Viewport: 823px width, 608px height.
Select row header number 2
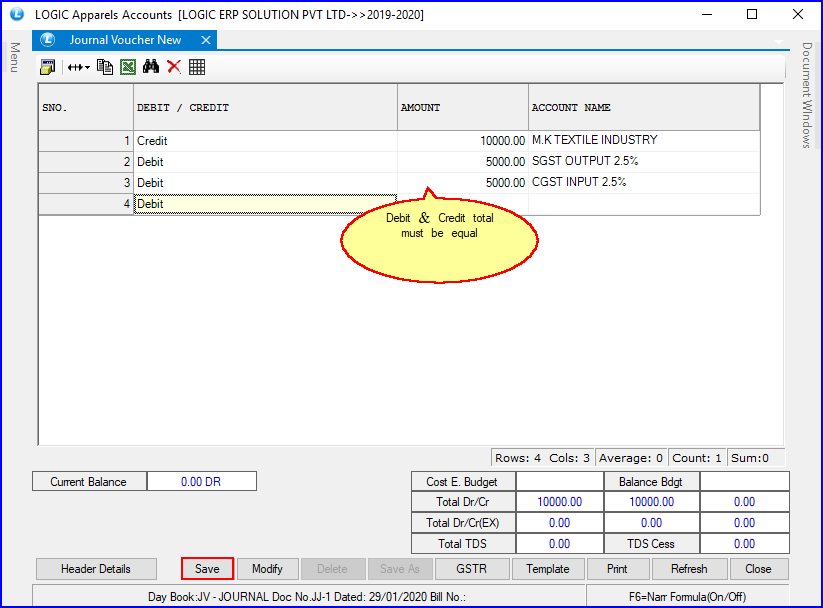coord(86,162)
